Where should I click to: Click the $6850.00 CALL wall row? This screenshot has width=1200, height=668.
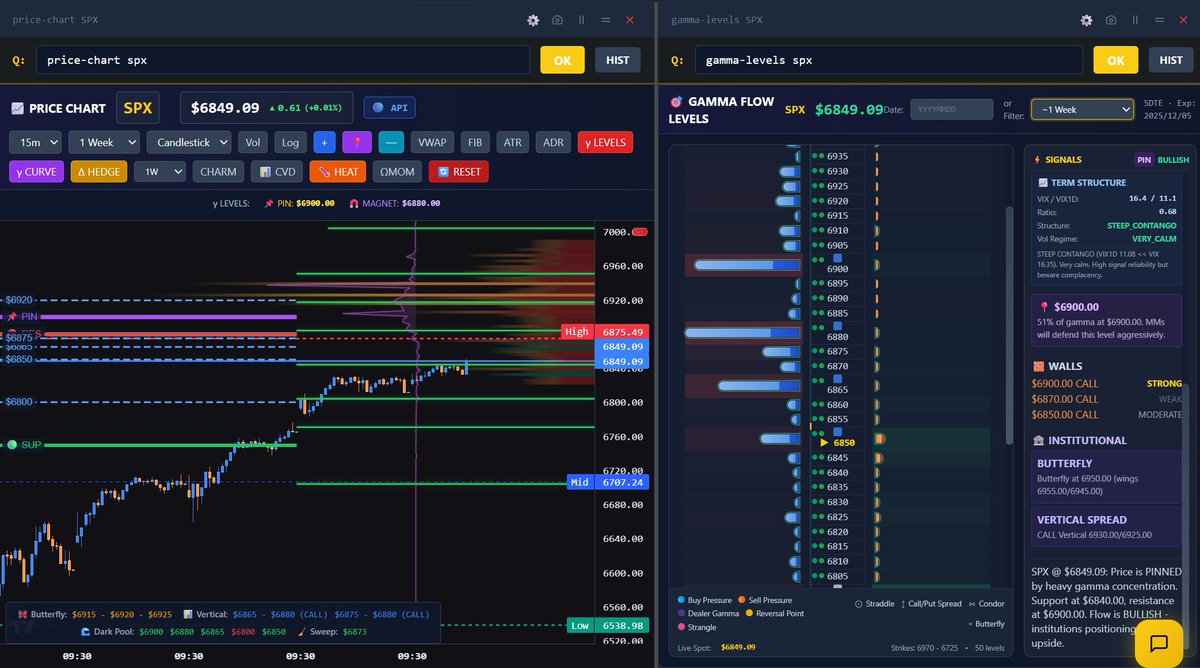(1108, 414)
